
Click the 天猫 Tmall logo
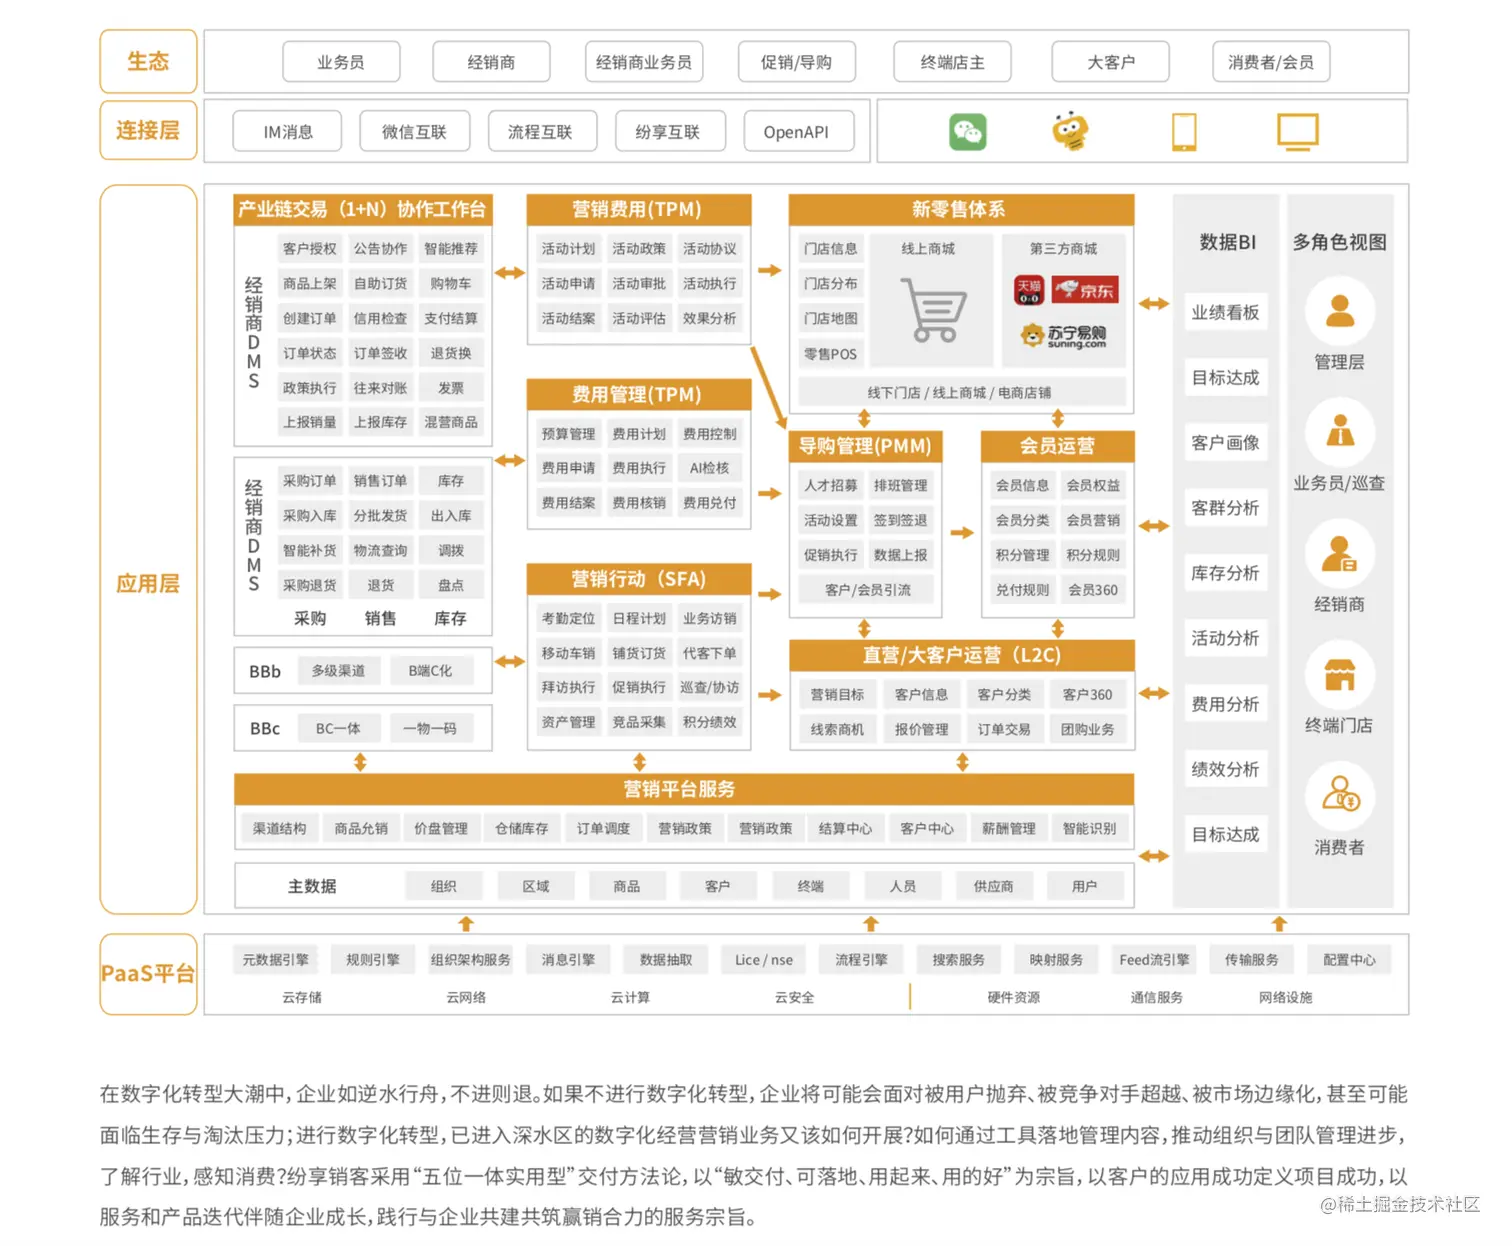click(1029, 291)
